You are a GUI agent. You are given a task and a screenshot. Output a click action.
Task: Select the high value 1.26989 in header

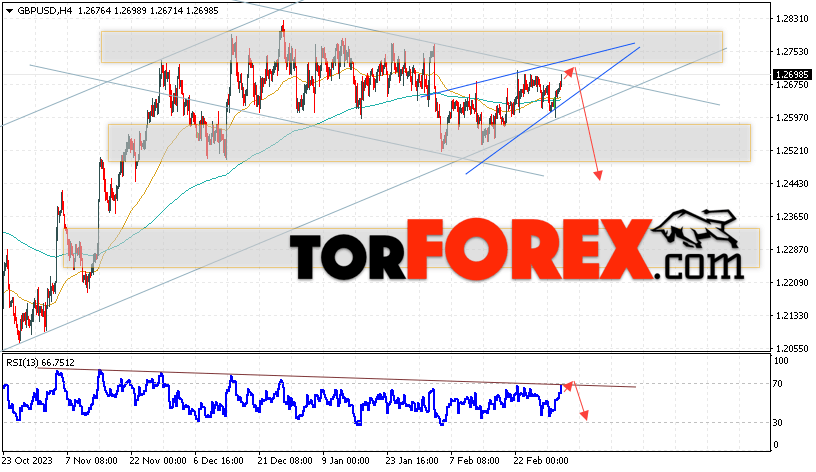point(130,10)
